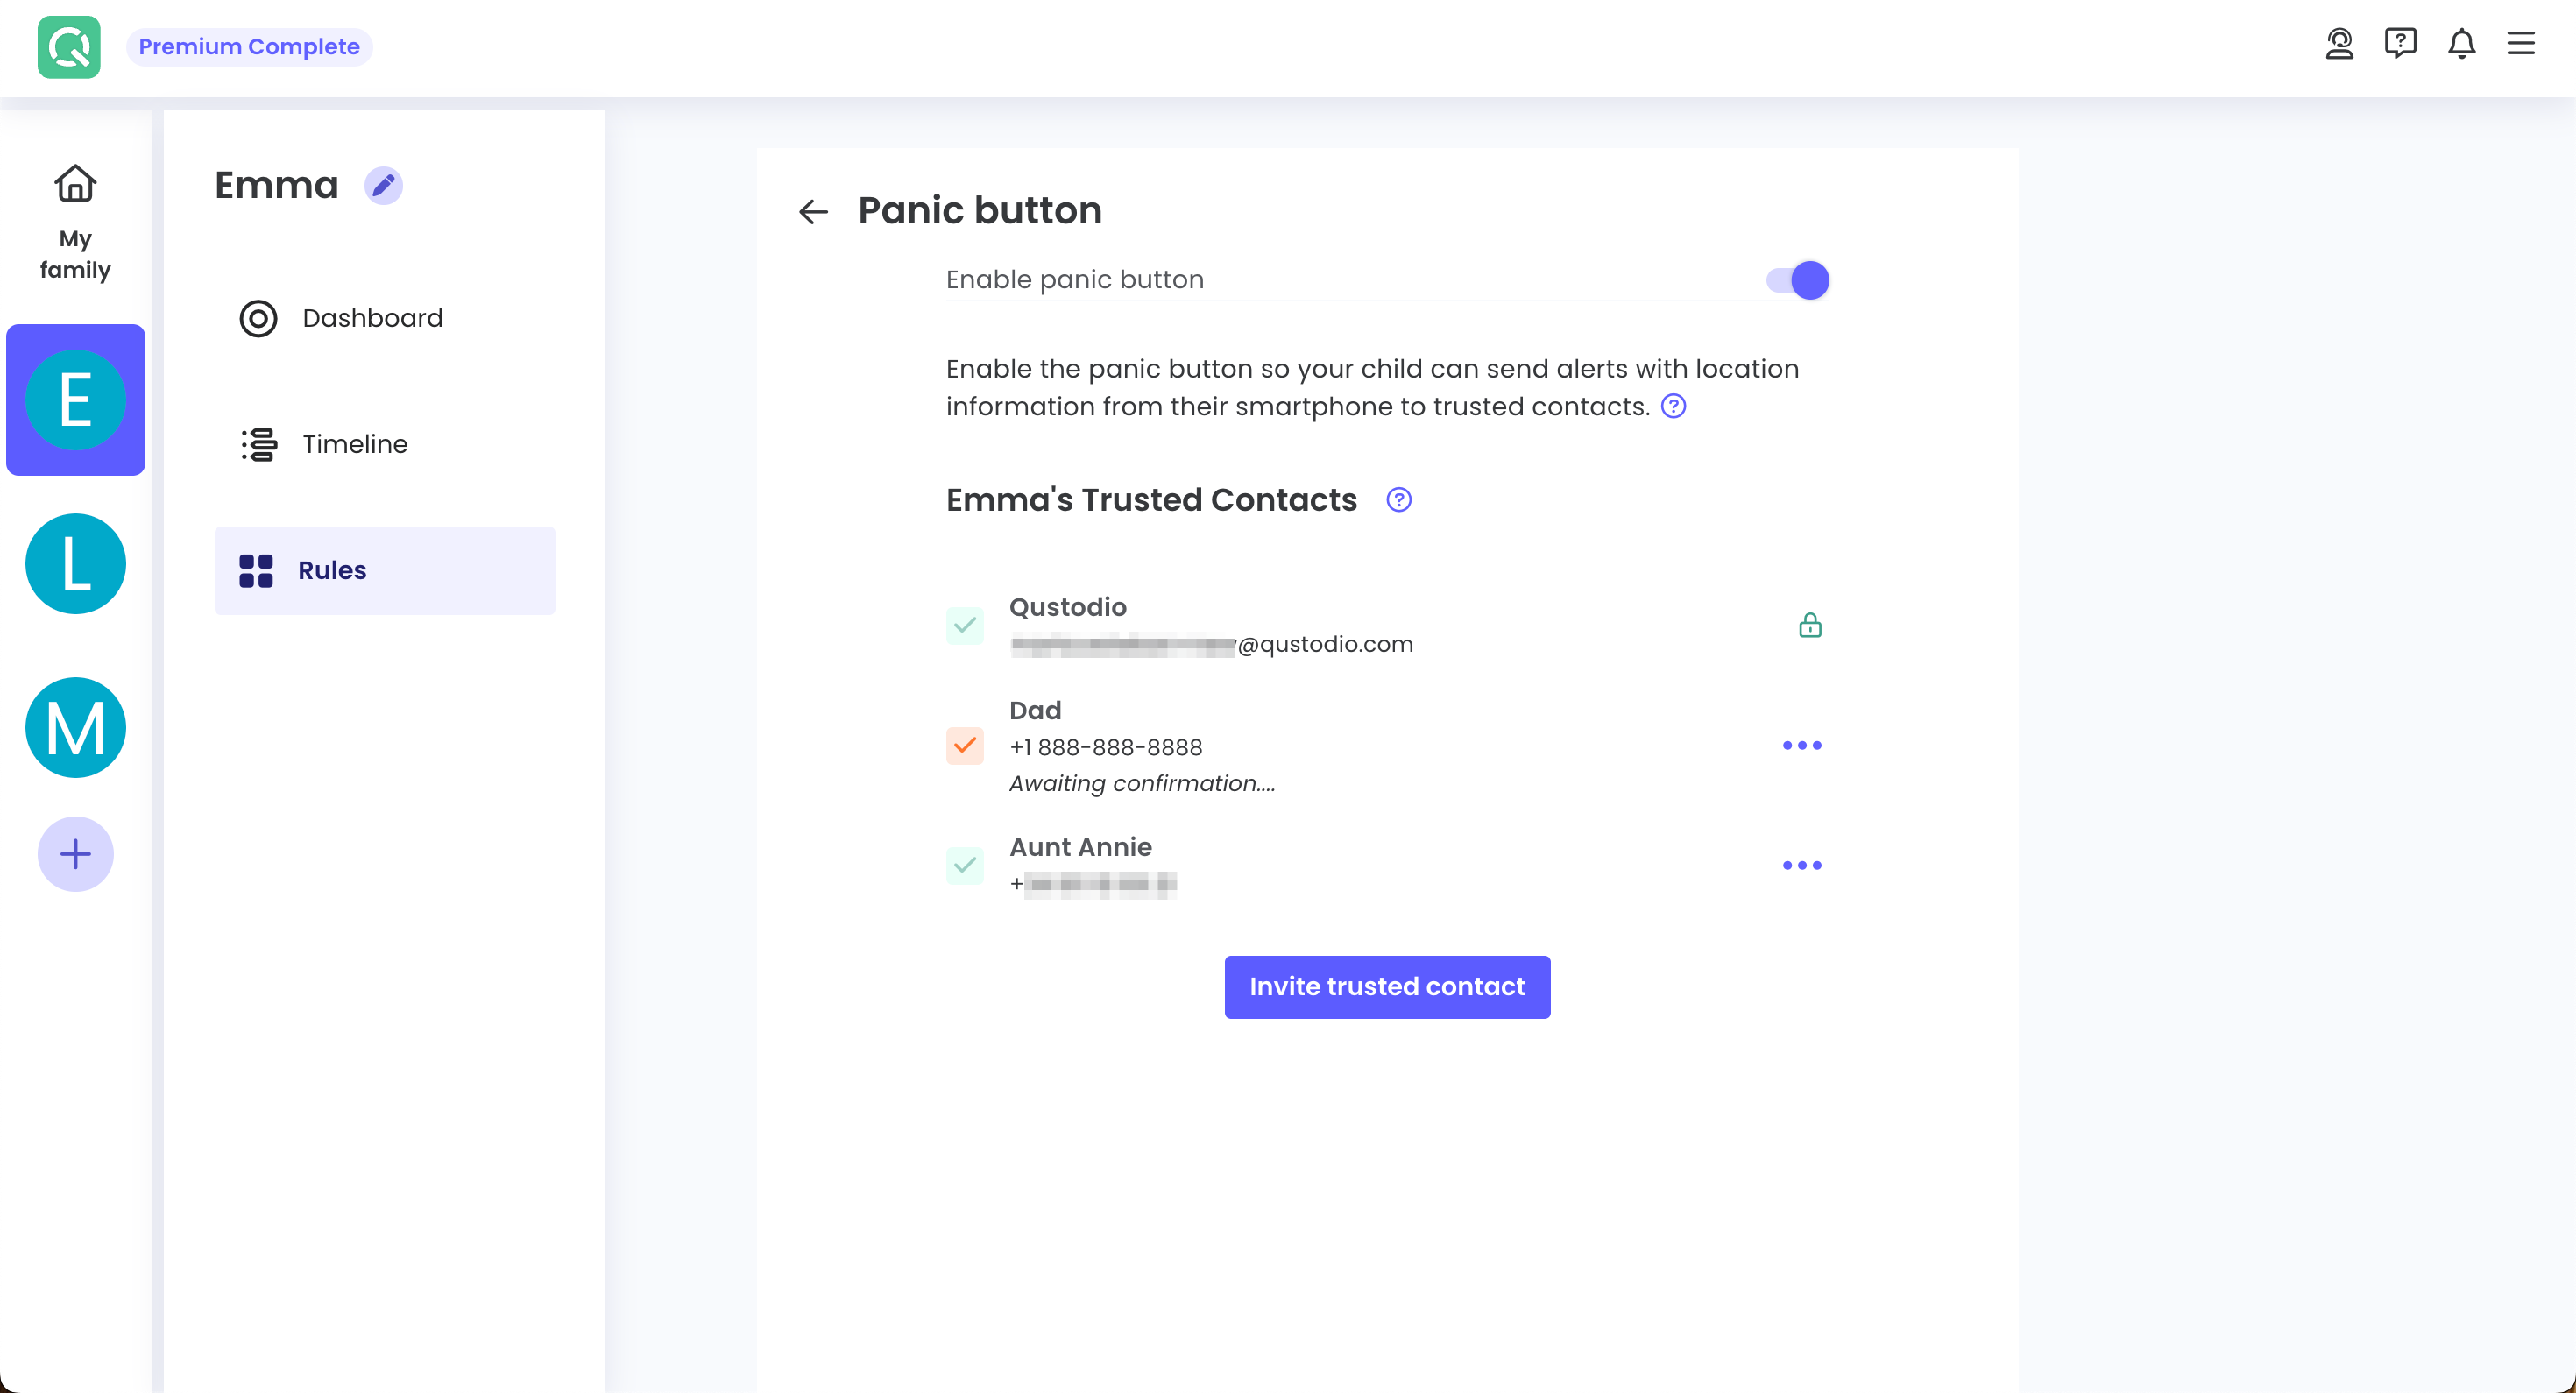2576x1393 pixels.
Task: Add a new child profile
Action: point(75,855)
